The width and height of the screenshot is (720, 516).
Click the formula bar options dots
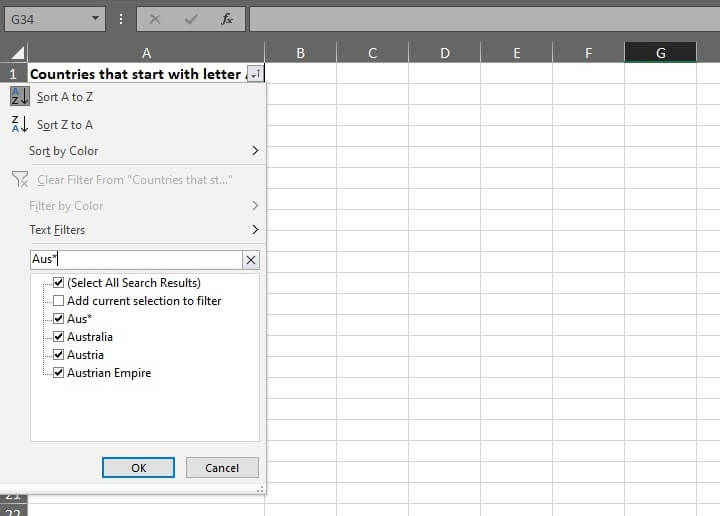[x=121, y=18]
